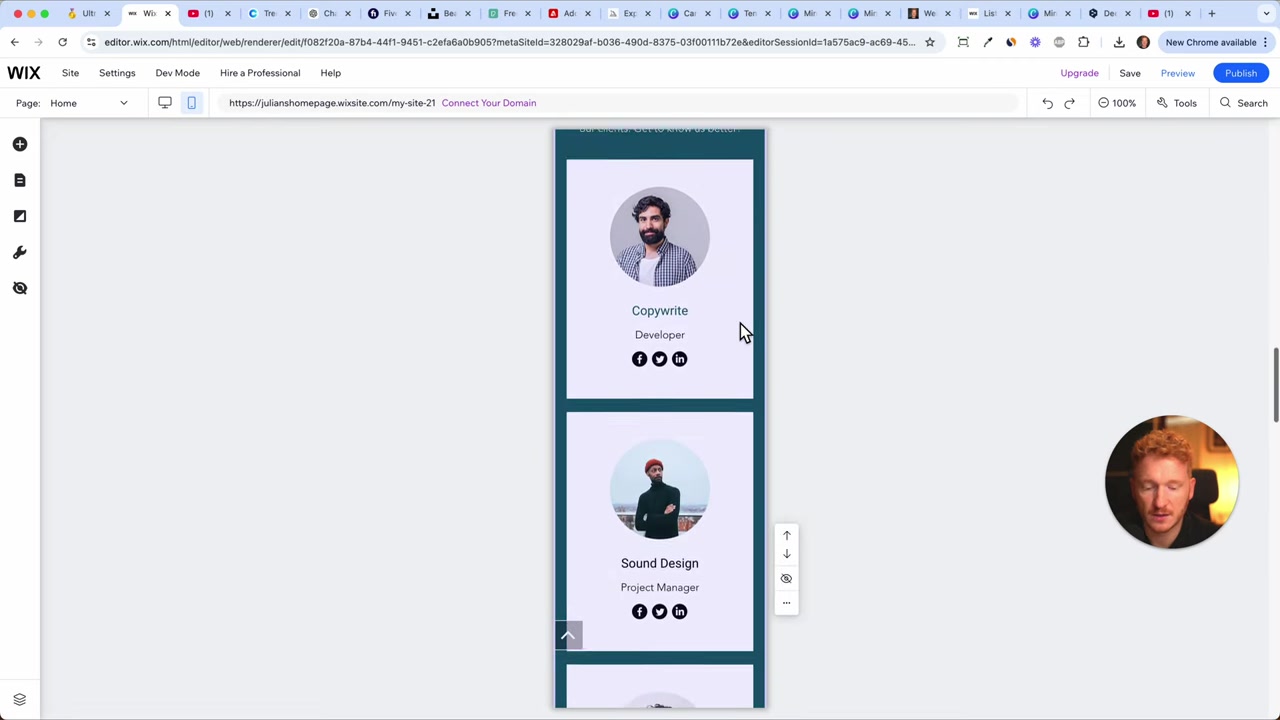This screenshot has height=720, width=1280.
Task: Click New Chrome available button
Action: 1217,42
